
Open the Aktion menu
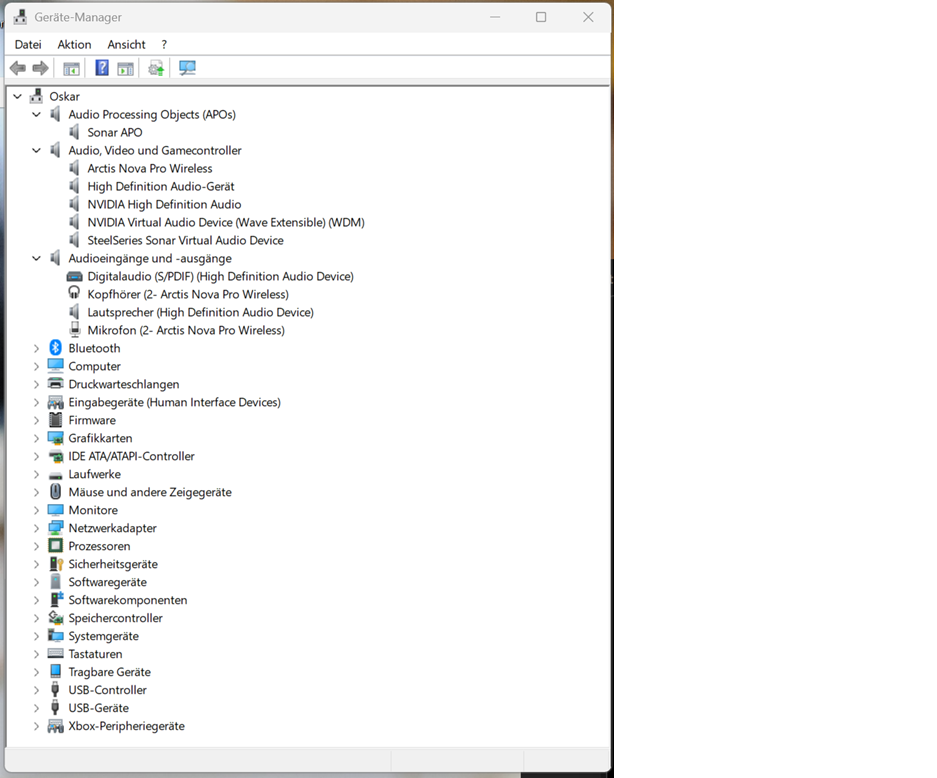(74, 44)
